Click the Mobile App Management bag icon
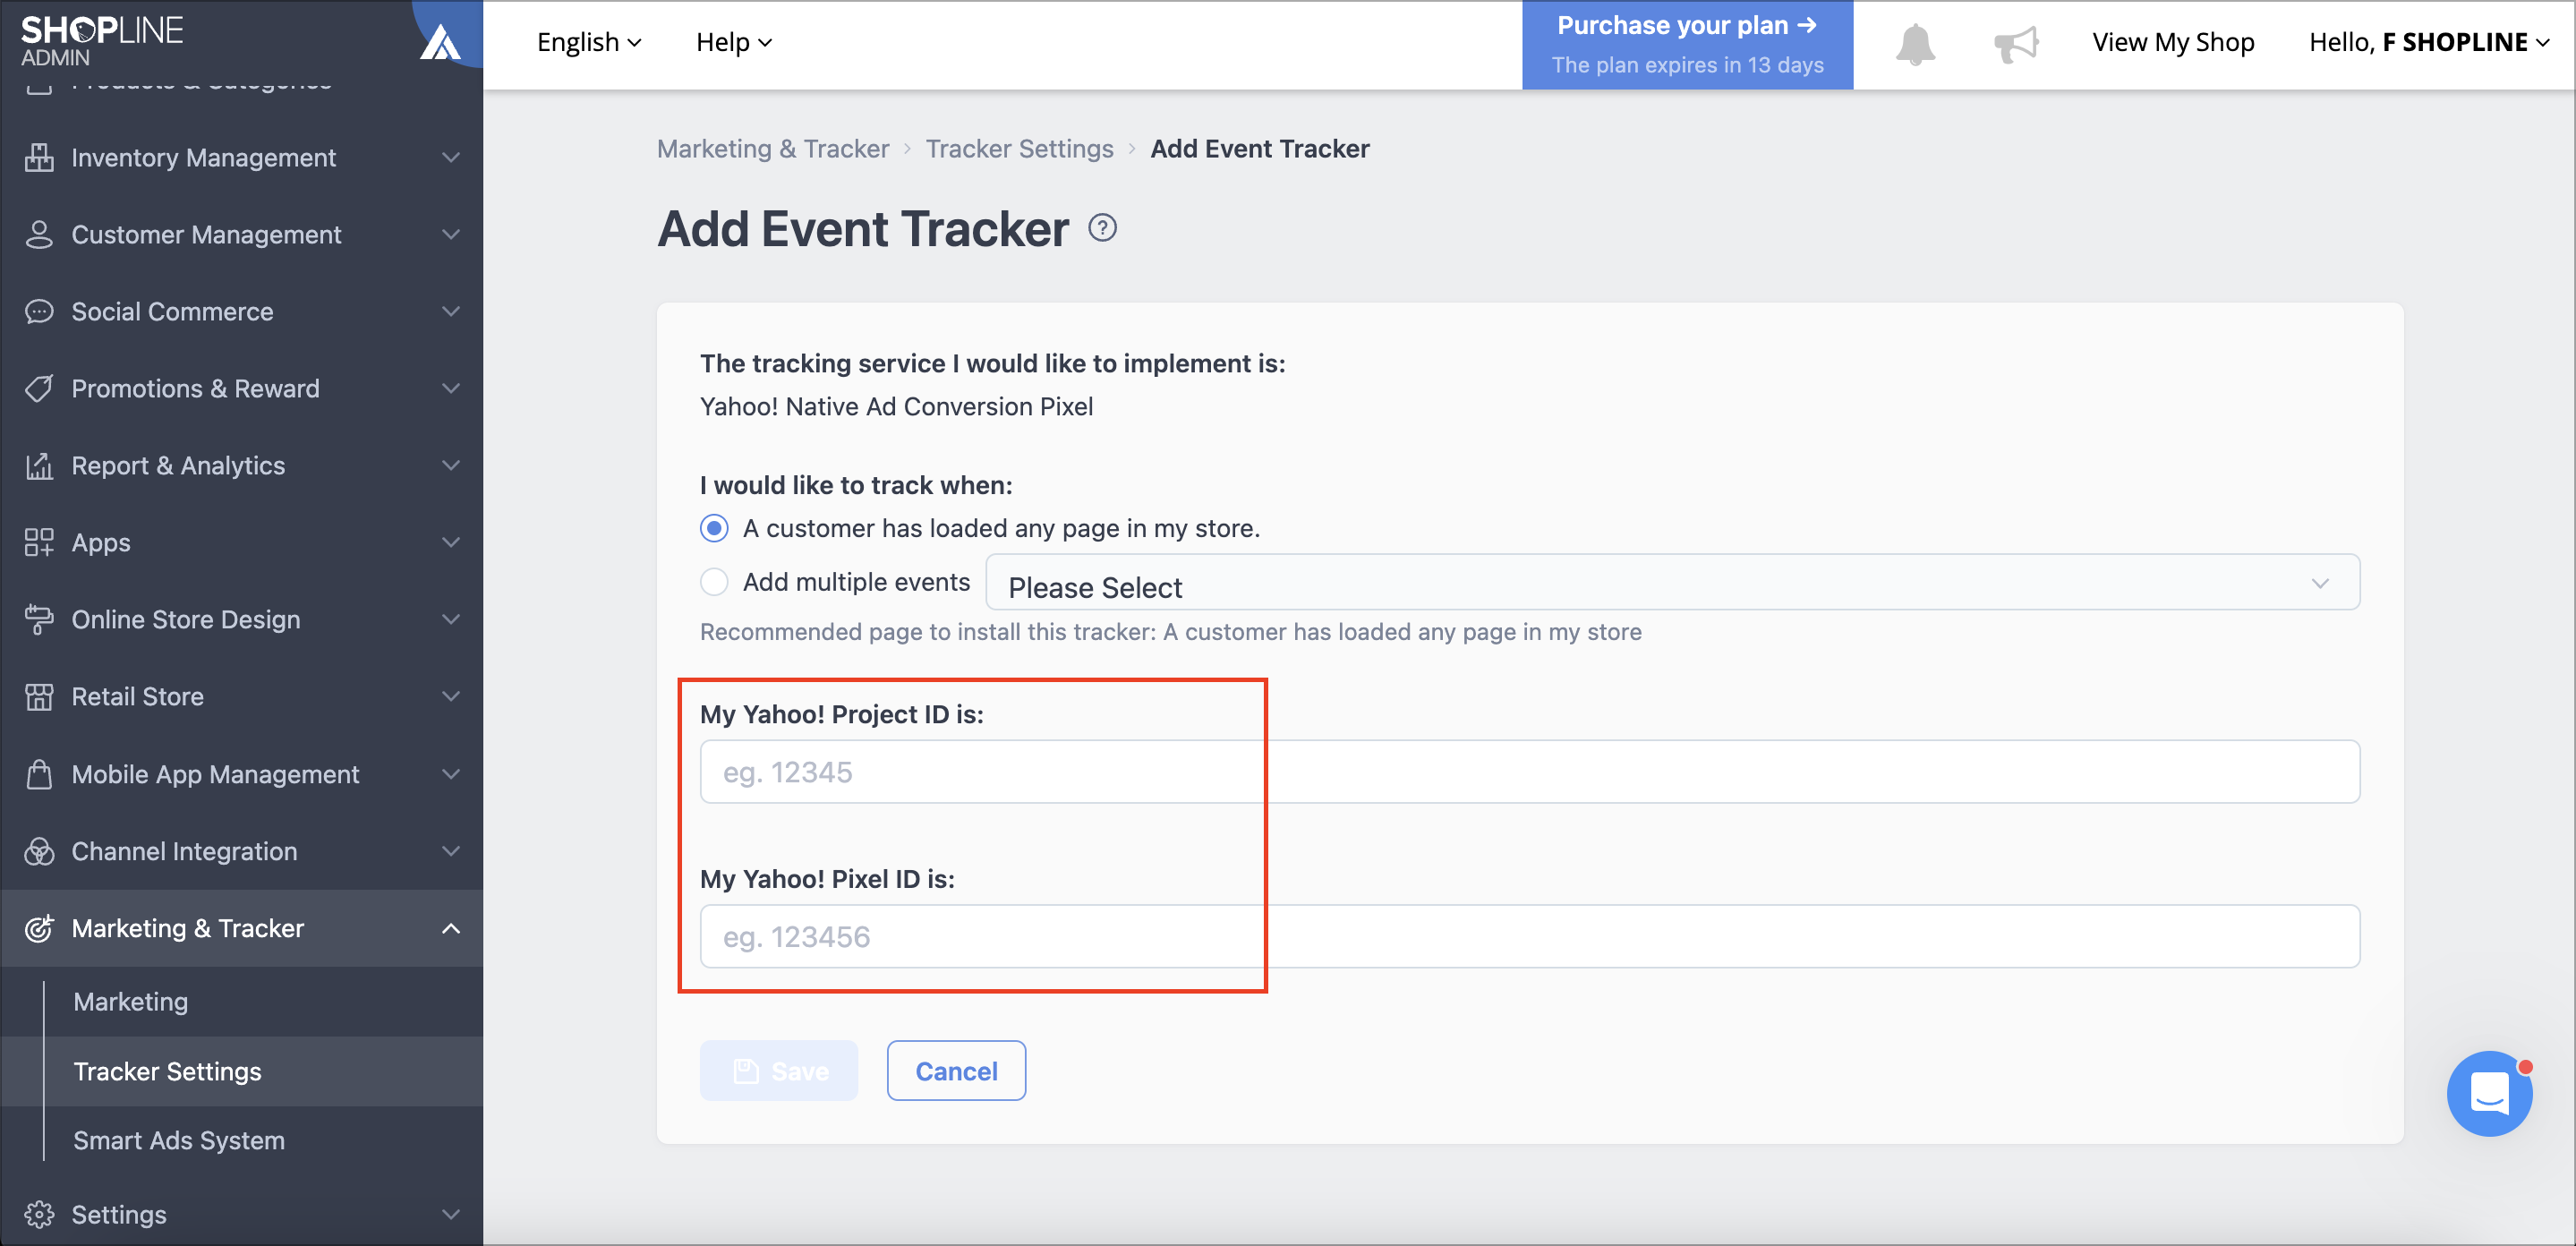The width and height of the screenshot is (2576, 1246). [39, 774]
